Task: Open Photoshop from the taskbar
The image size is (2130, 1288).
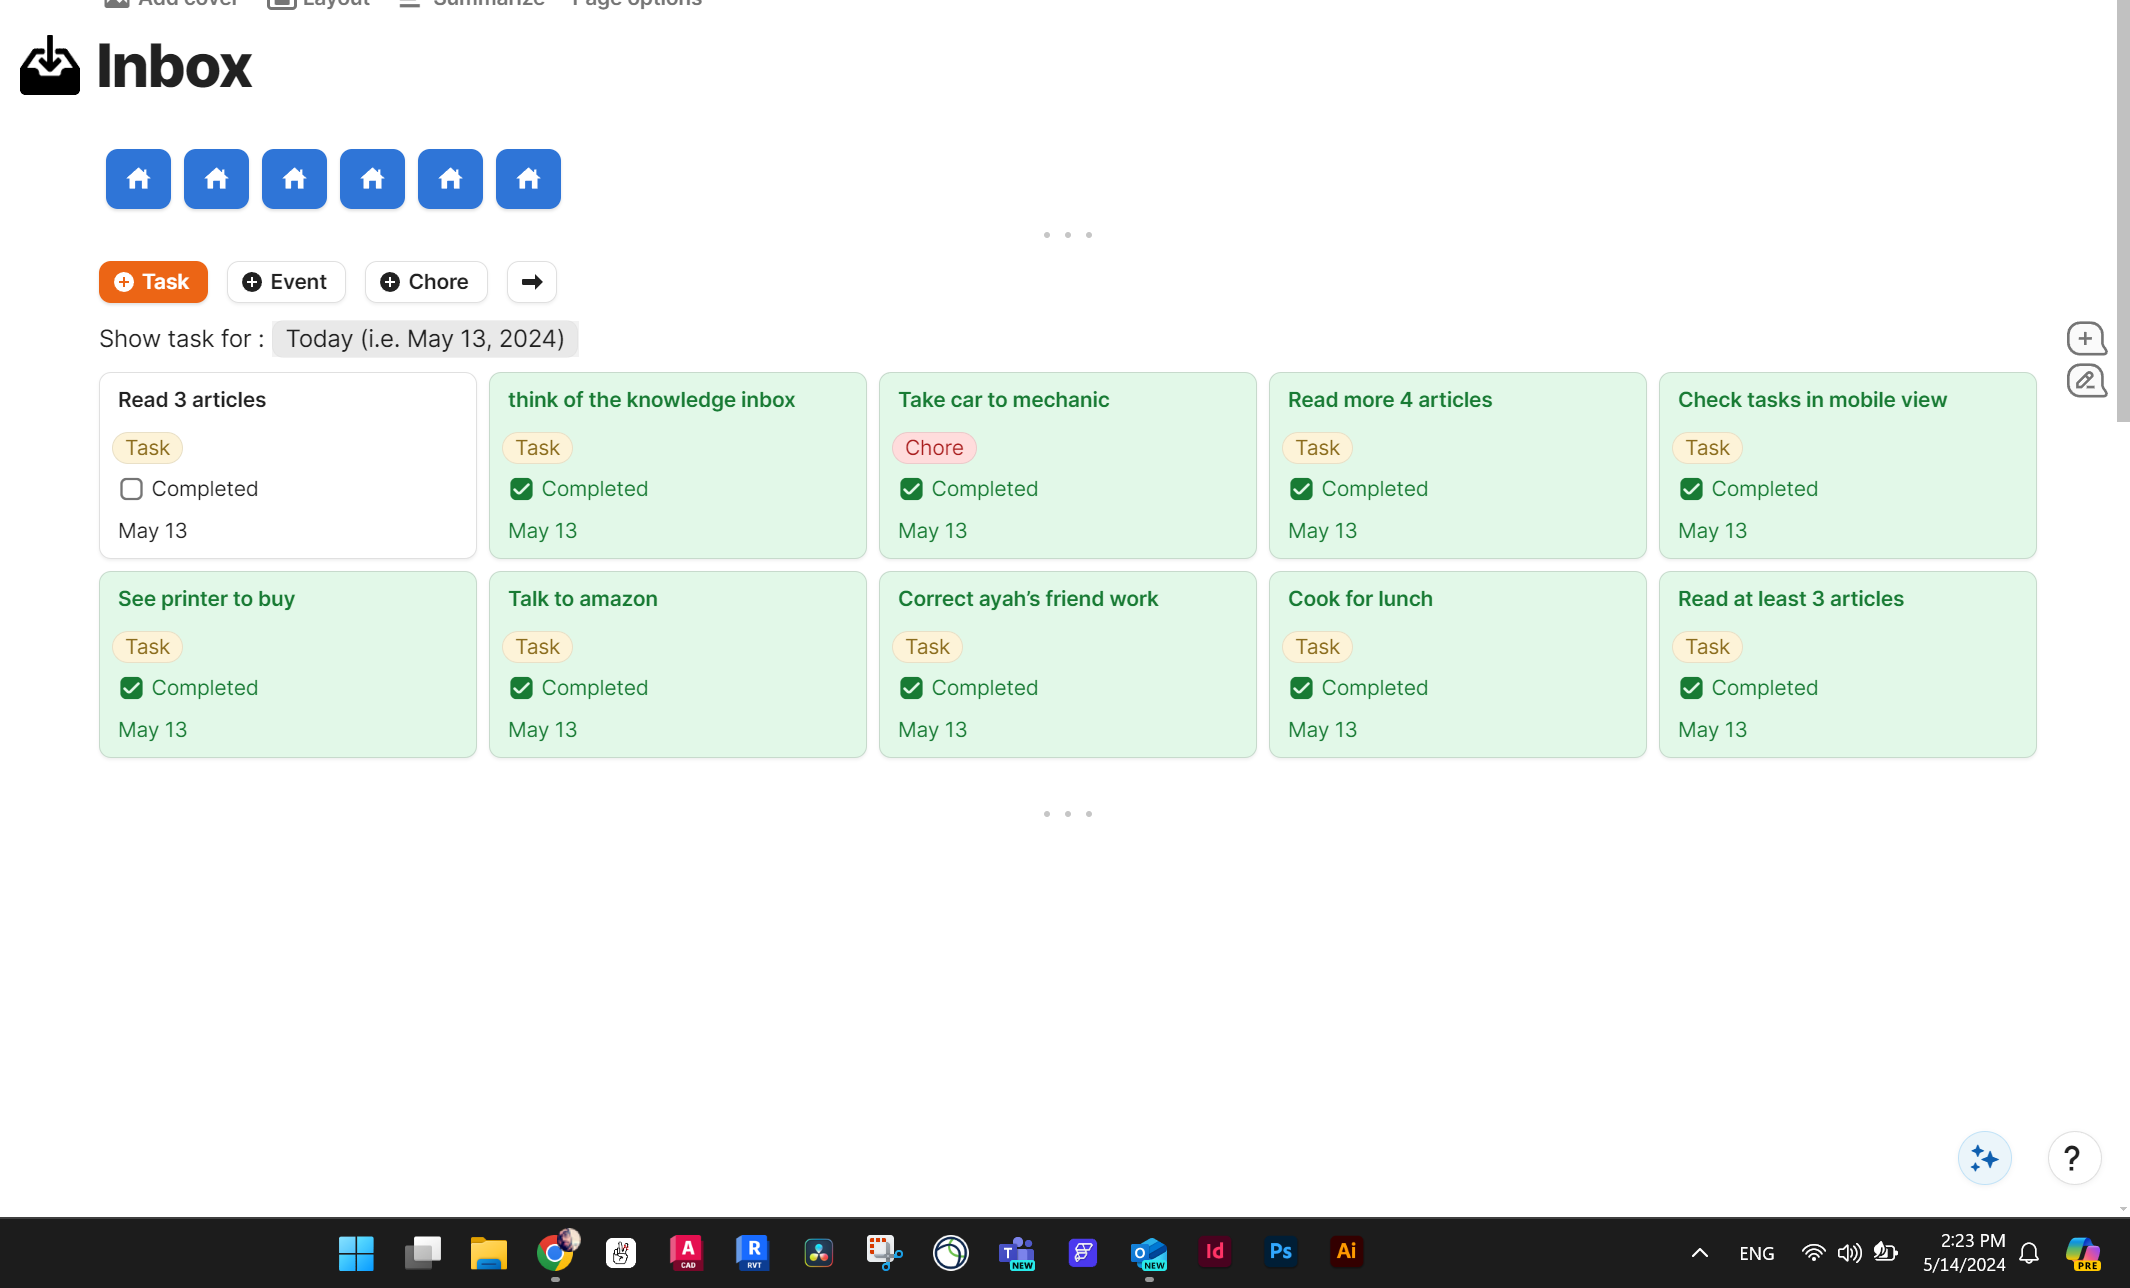Action: pos(1280,1252)
